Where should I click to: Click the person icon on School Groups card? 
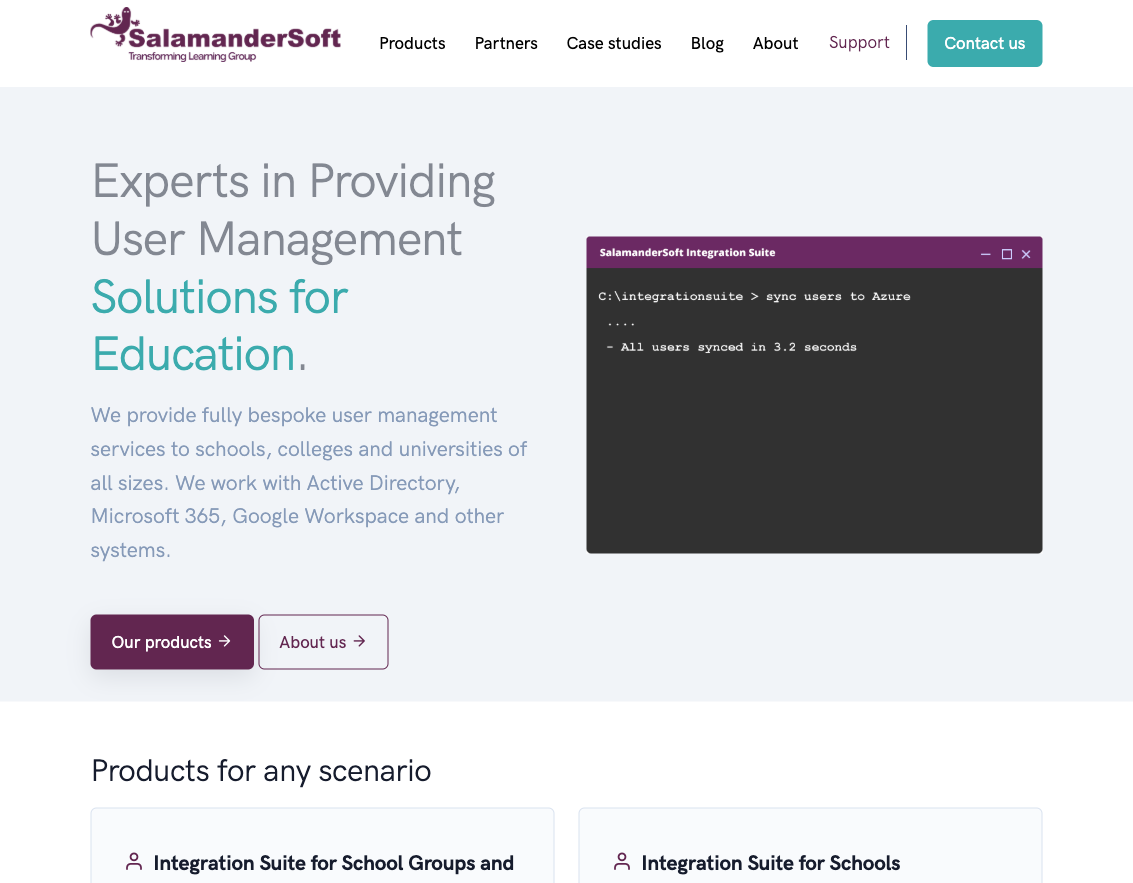click(x=134, y=860)
